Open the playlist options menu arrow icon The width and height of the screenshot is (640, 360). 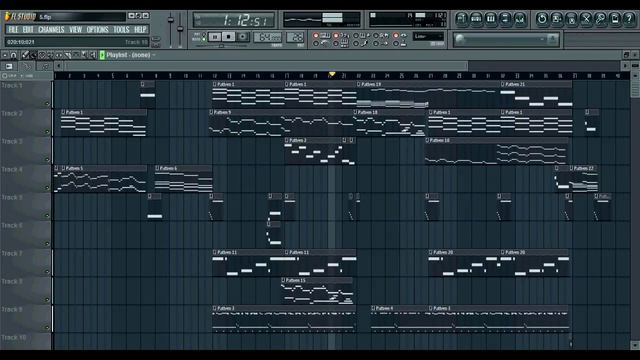[x=4, y=55]
